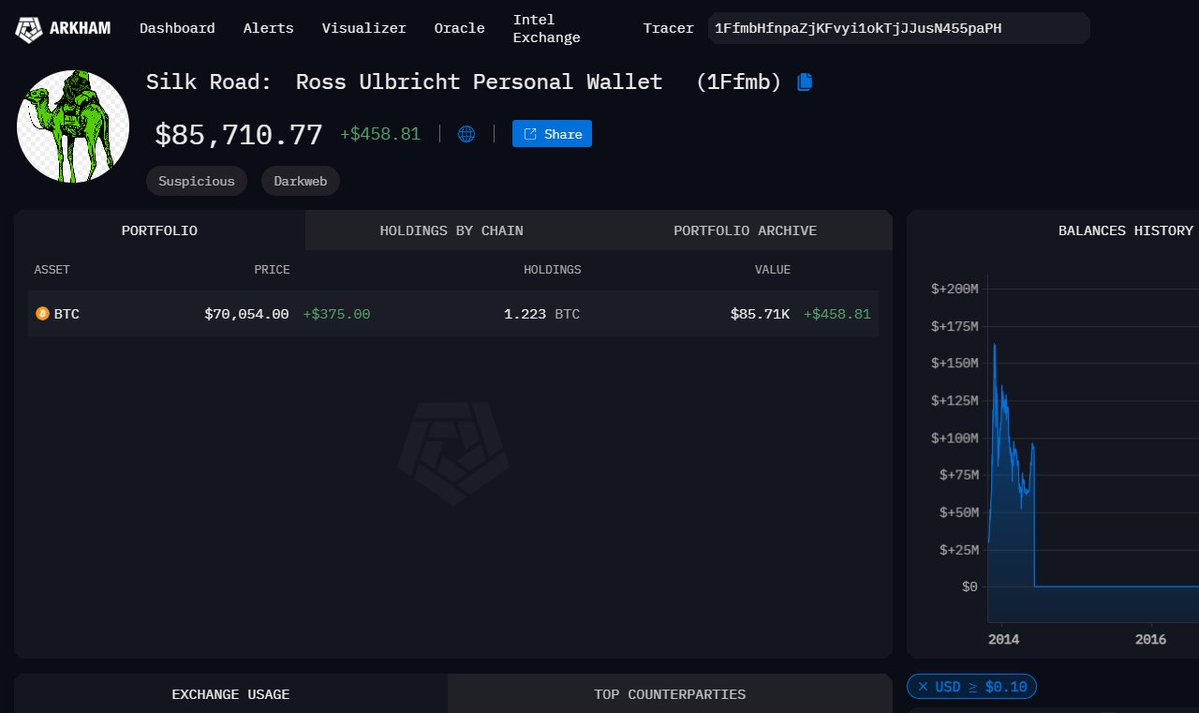Open the Dashboard menu item
Image resolution: width=1199 pixels, height=713 pixels.
point(177,28)
